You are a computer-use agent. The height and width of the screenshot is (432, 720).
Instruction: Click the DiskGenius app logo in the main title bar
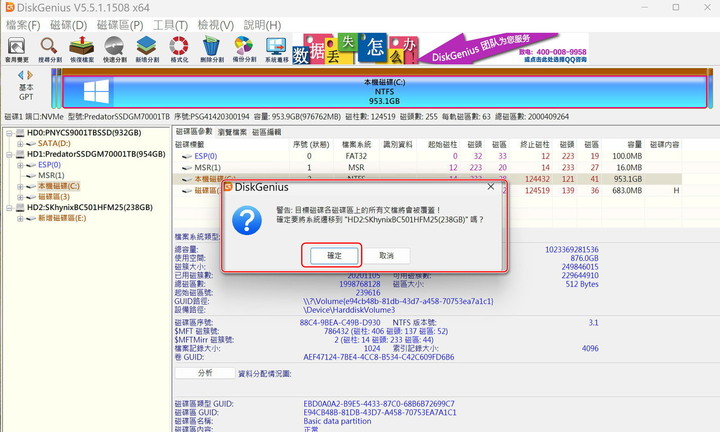(10, 7)
